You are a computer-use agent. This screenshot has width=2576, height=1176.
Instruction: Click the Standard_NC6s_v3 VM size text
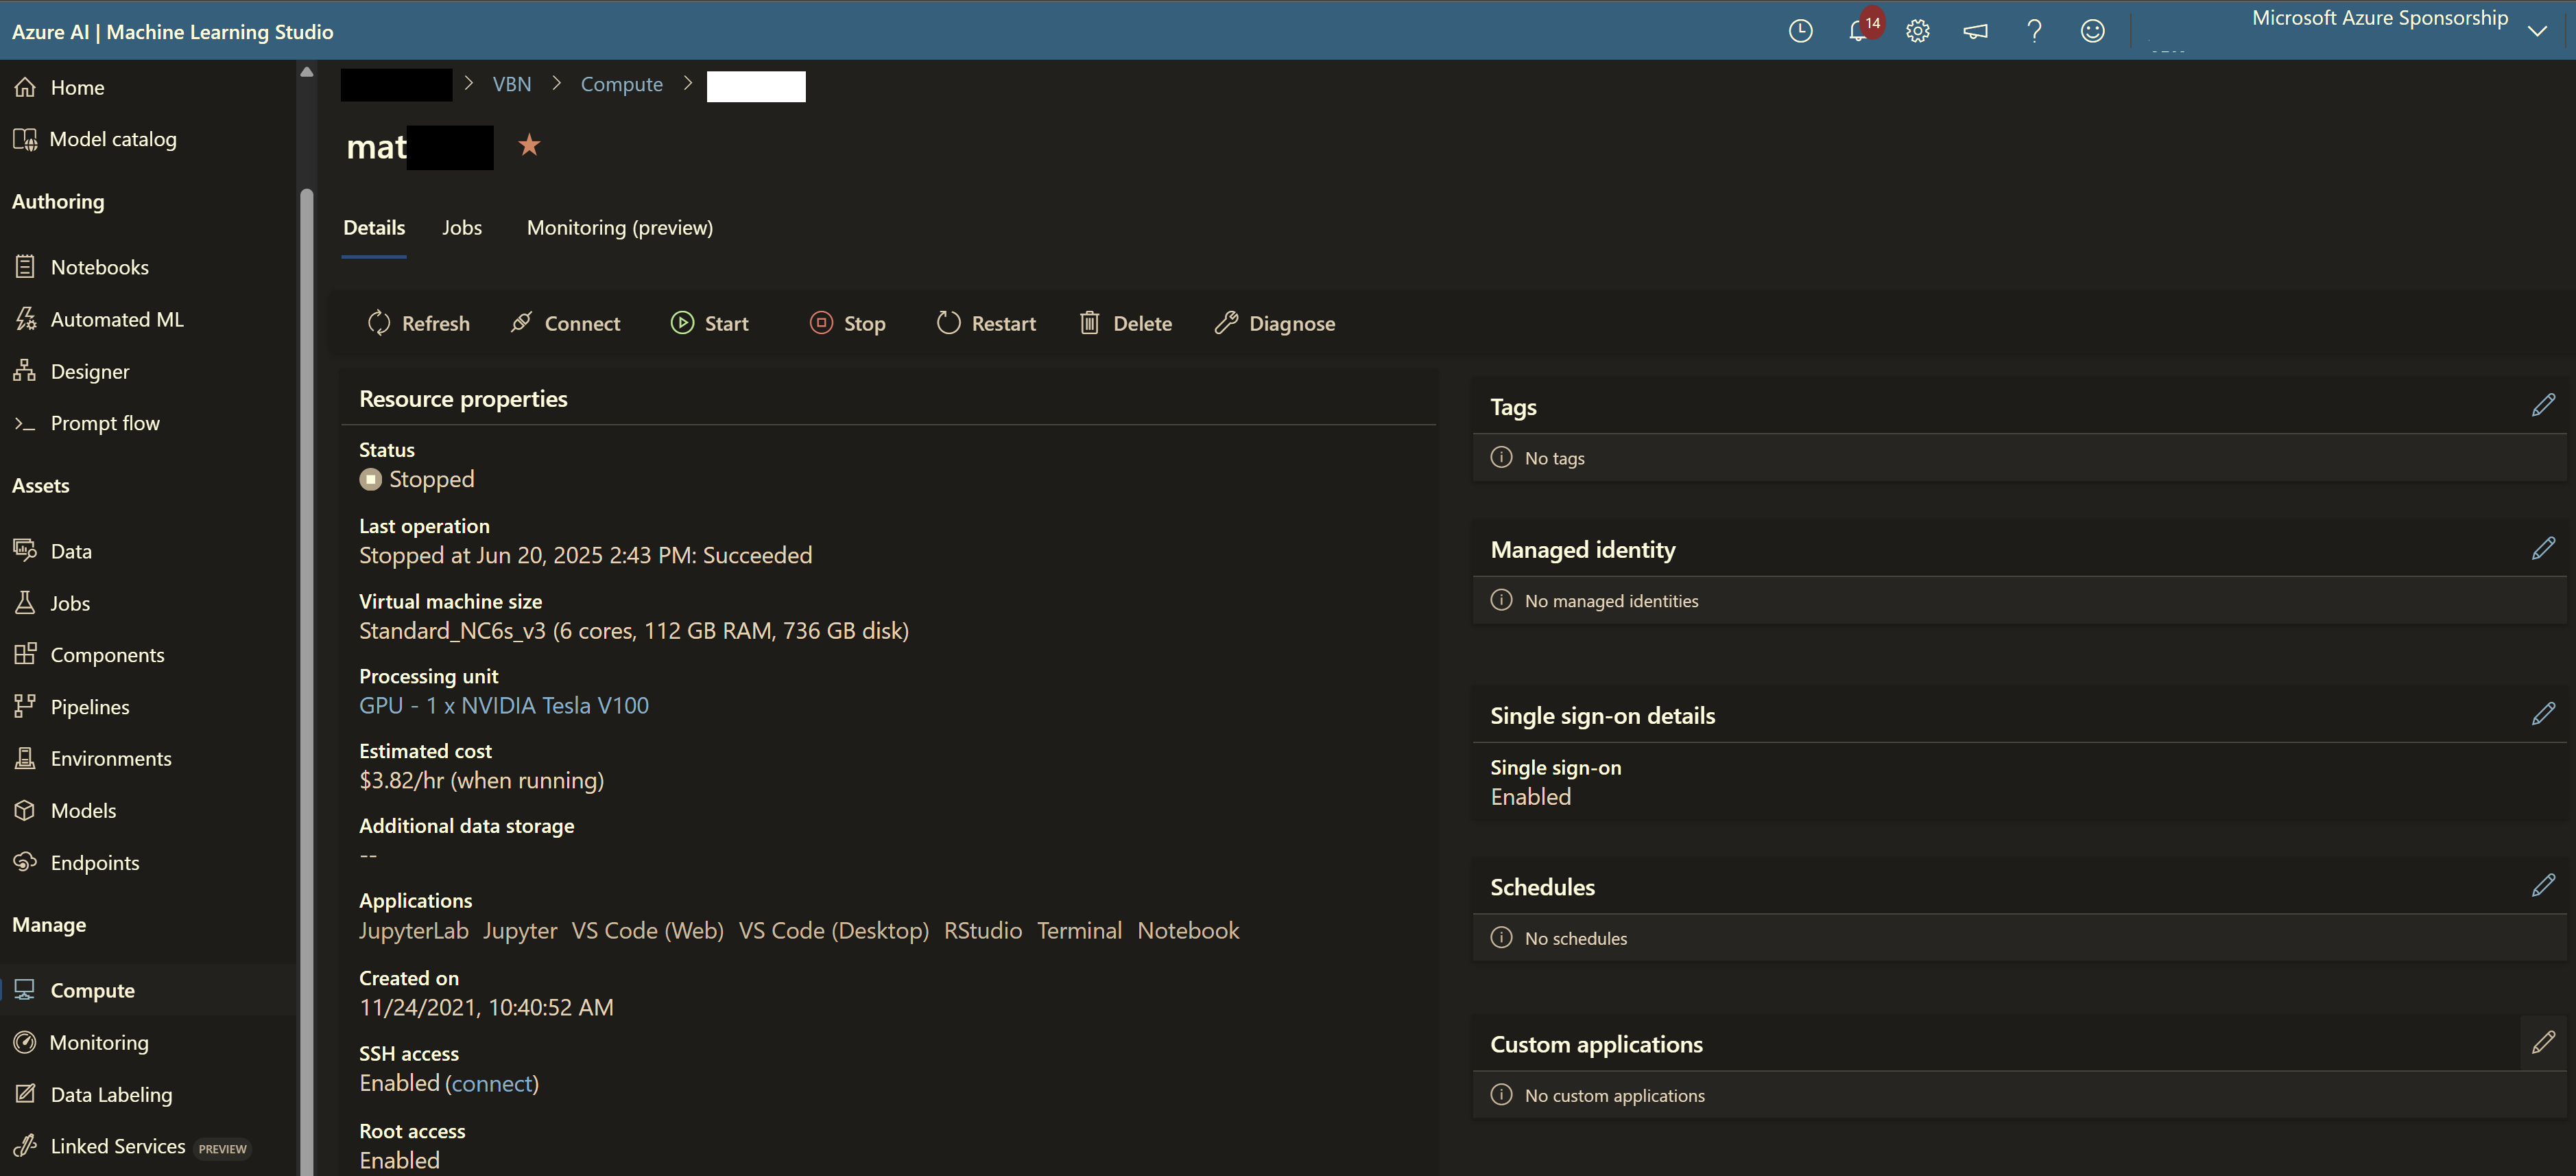[x=634, y=631]
